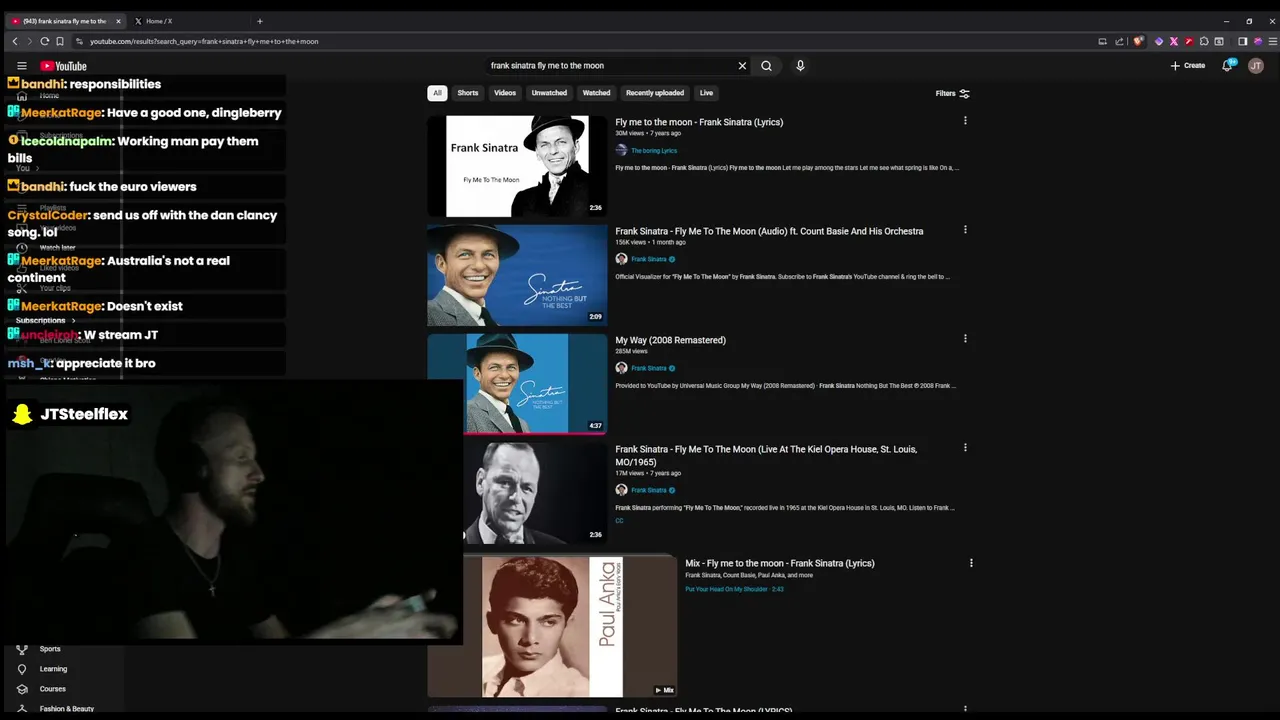Expand the Subscriptions section chevron
The width and height of the screenshot is (1280, 720).
point(73,321)
